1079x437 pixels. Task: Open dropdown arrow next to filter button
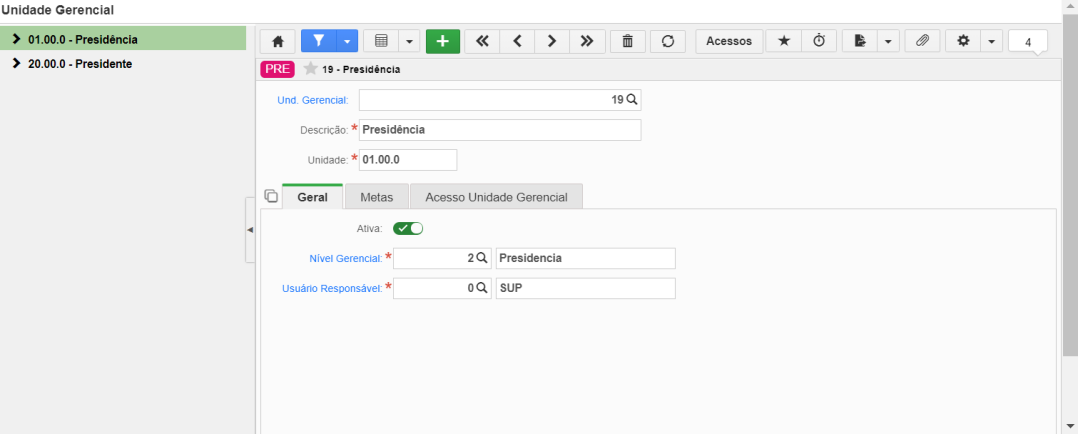(347, 41)
